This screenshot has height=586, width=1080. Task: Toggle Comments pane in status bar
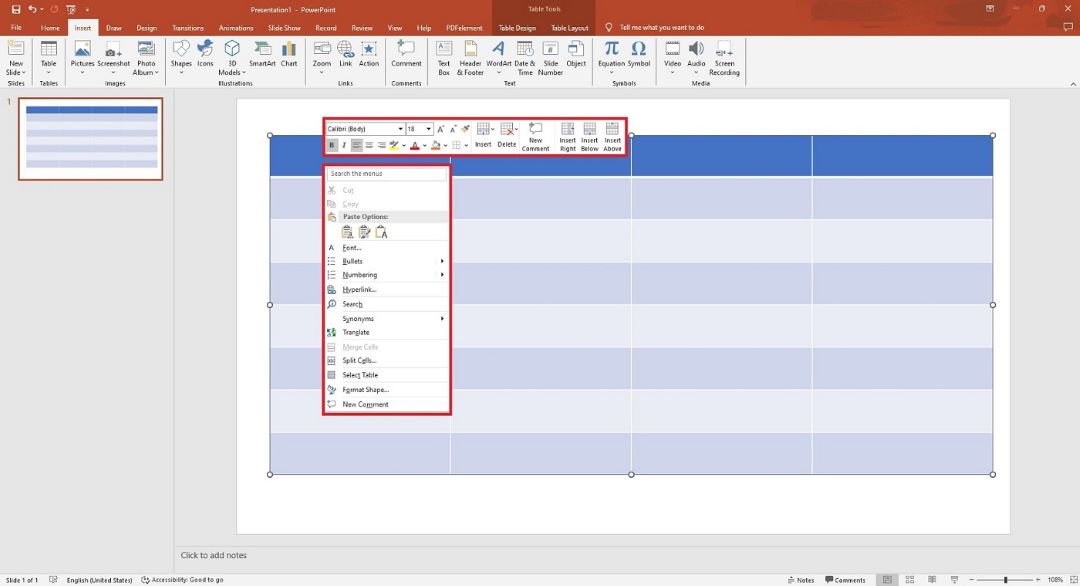tap(845, 580)
